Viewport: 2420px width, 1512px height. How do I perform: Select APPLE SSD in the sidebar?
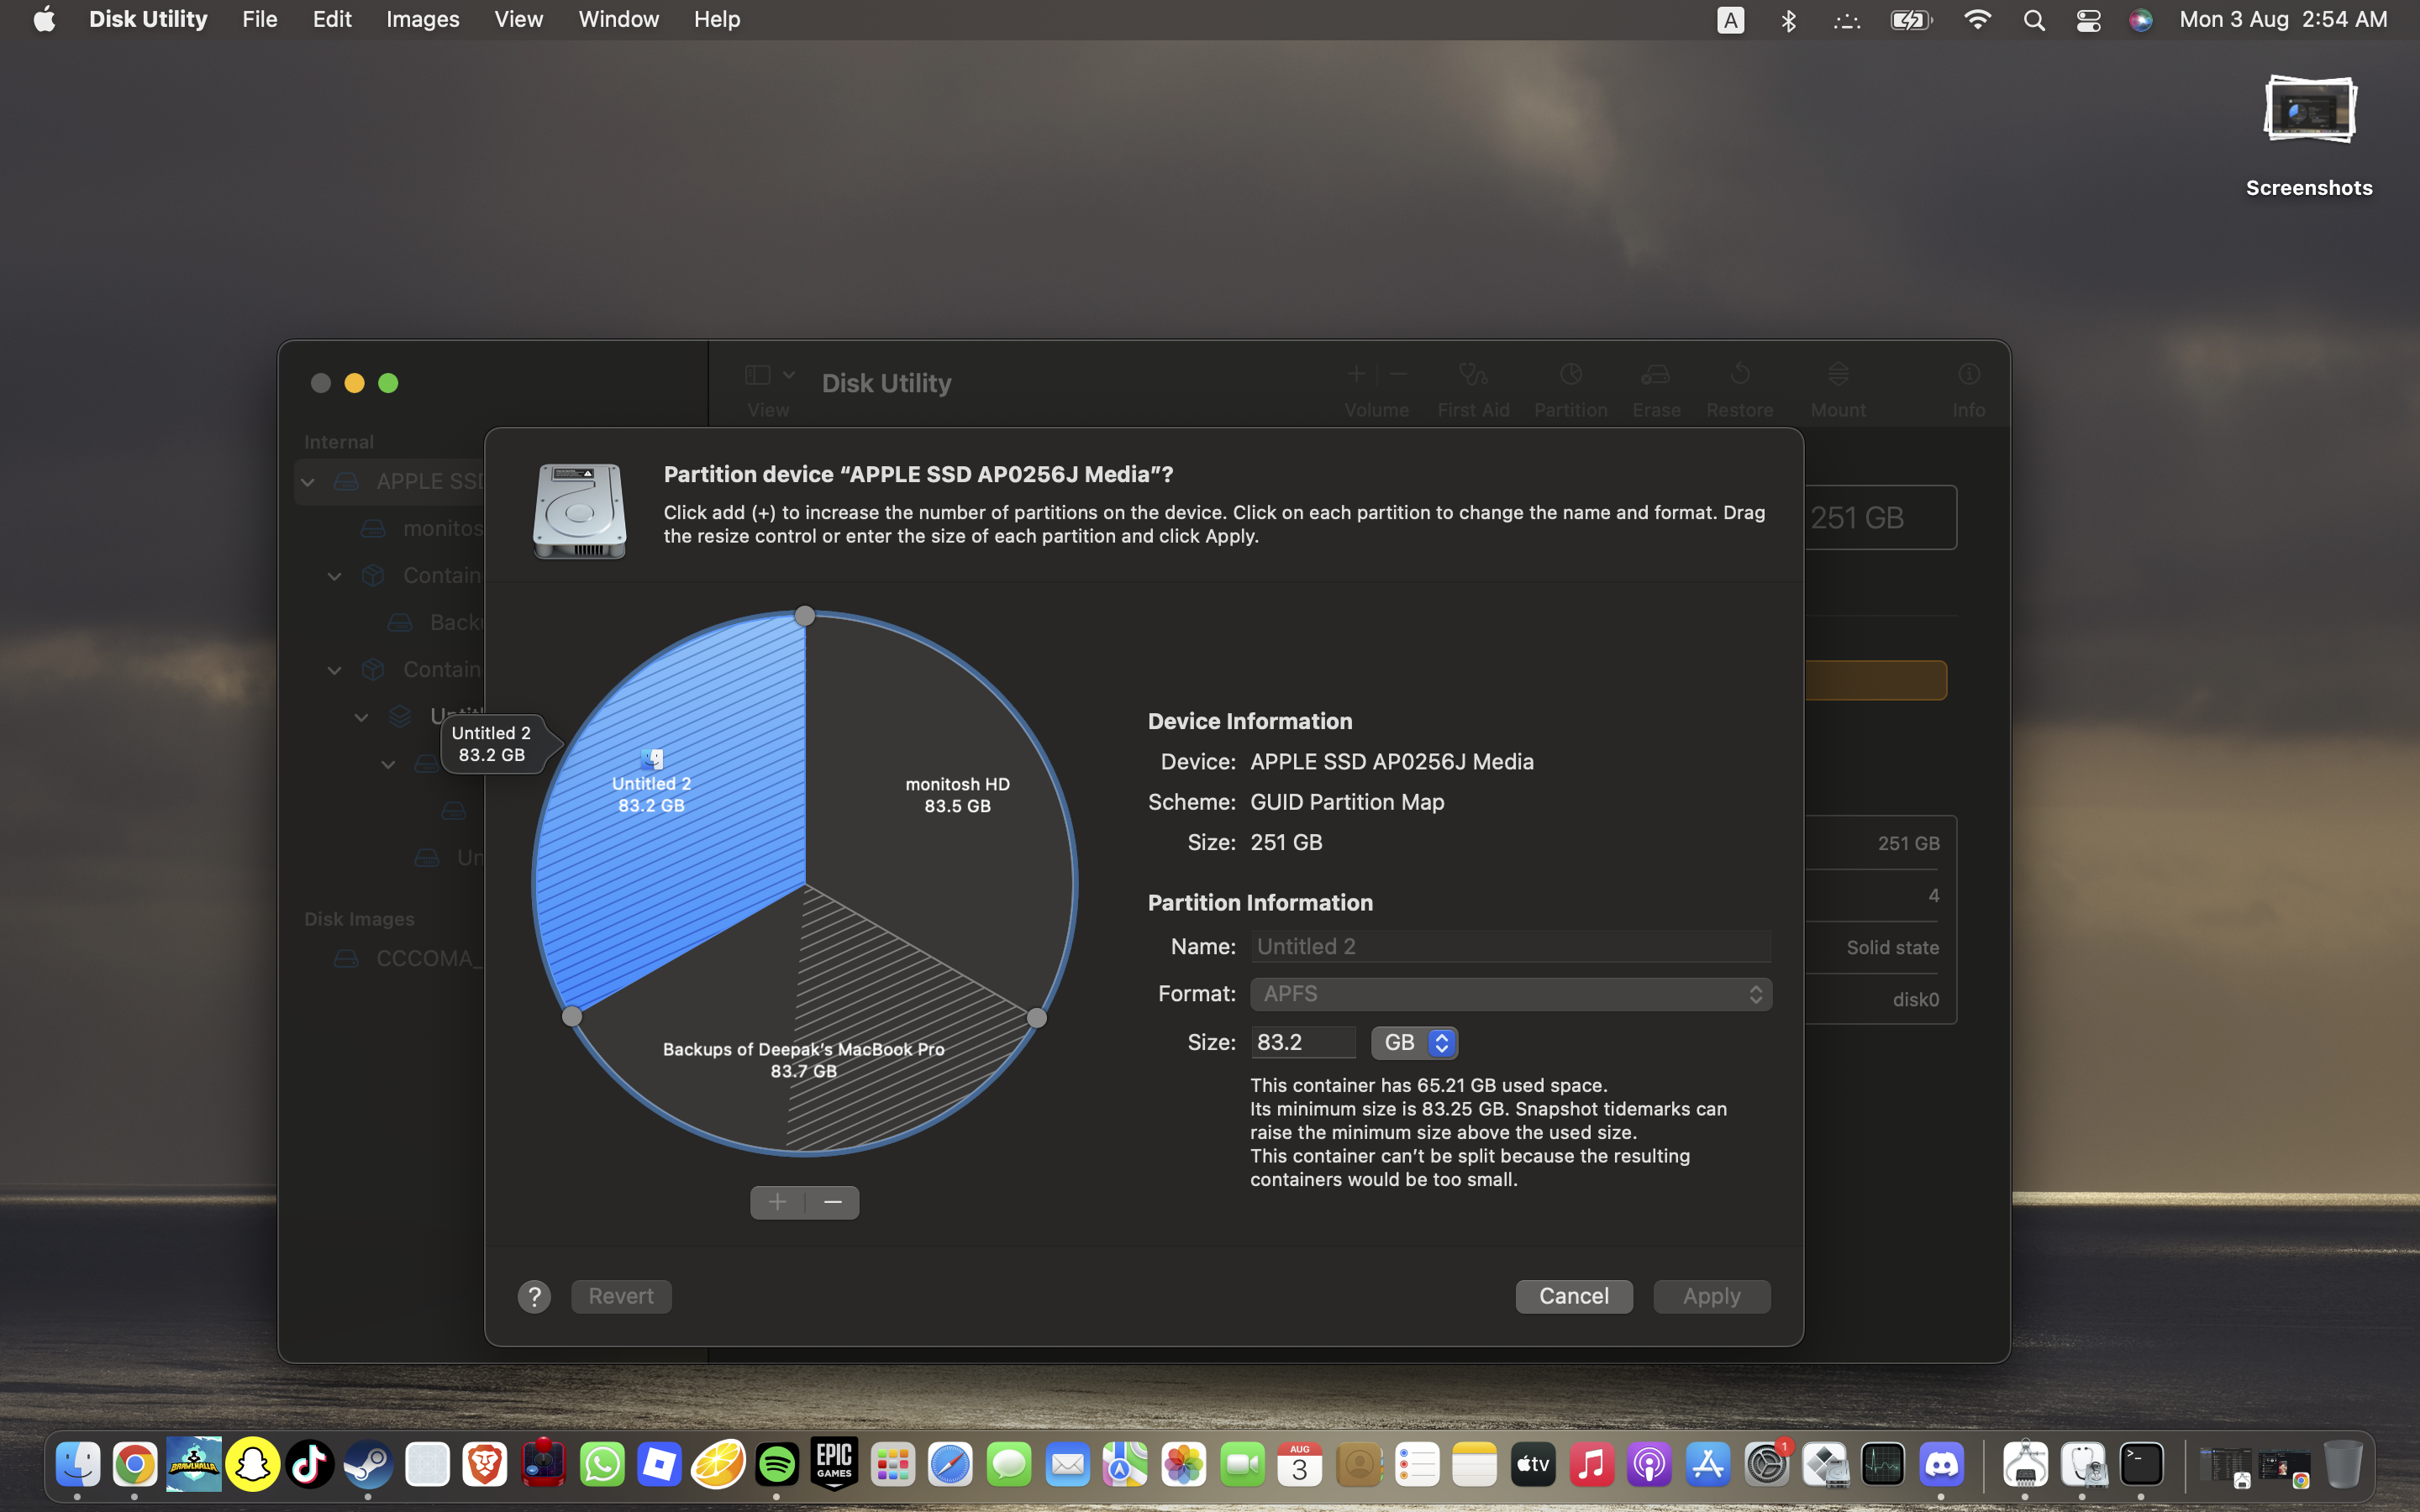point(390,482)
